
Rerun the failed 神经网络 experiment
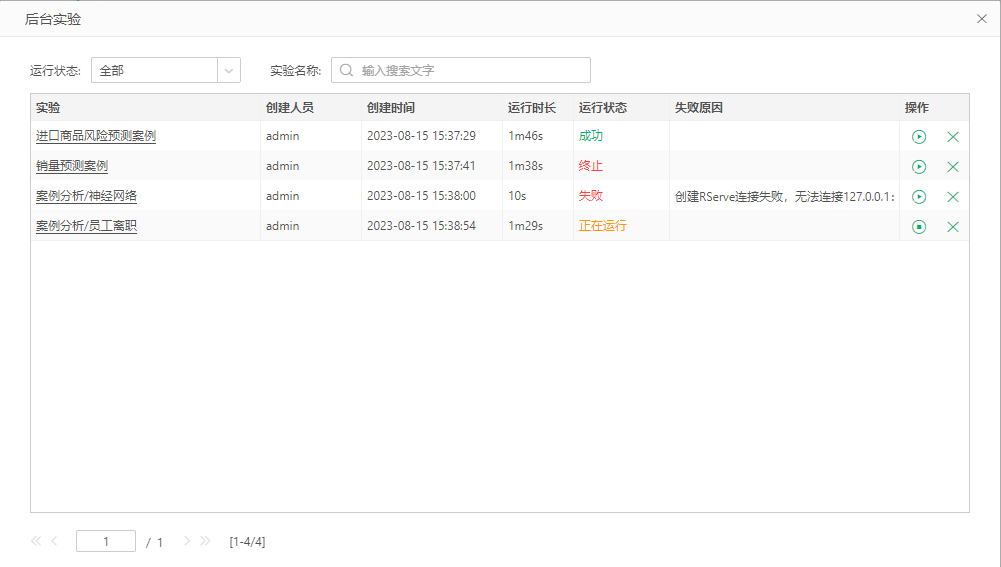(x=919, y=197)
